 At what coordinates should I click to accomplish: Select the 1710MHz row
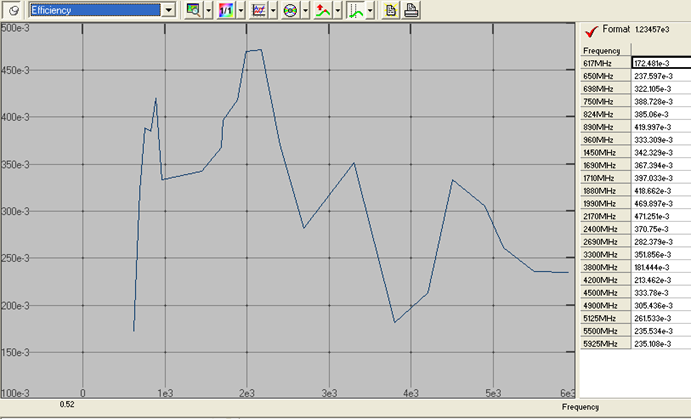click(606, 178)
